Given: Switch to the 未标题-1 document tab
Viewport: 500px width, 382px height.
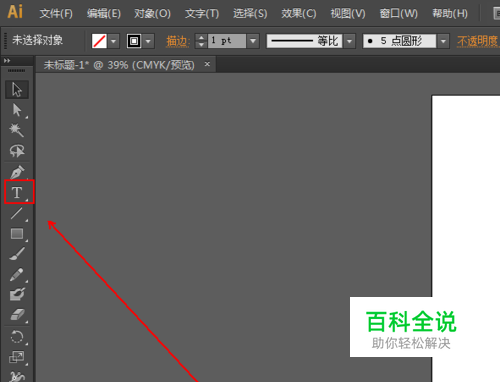Looking at the screenshot, I should pos(119,65).
